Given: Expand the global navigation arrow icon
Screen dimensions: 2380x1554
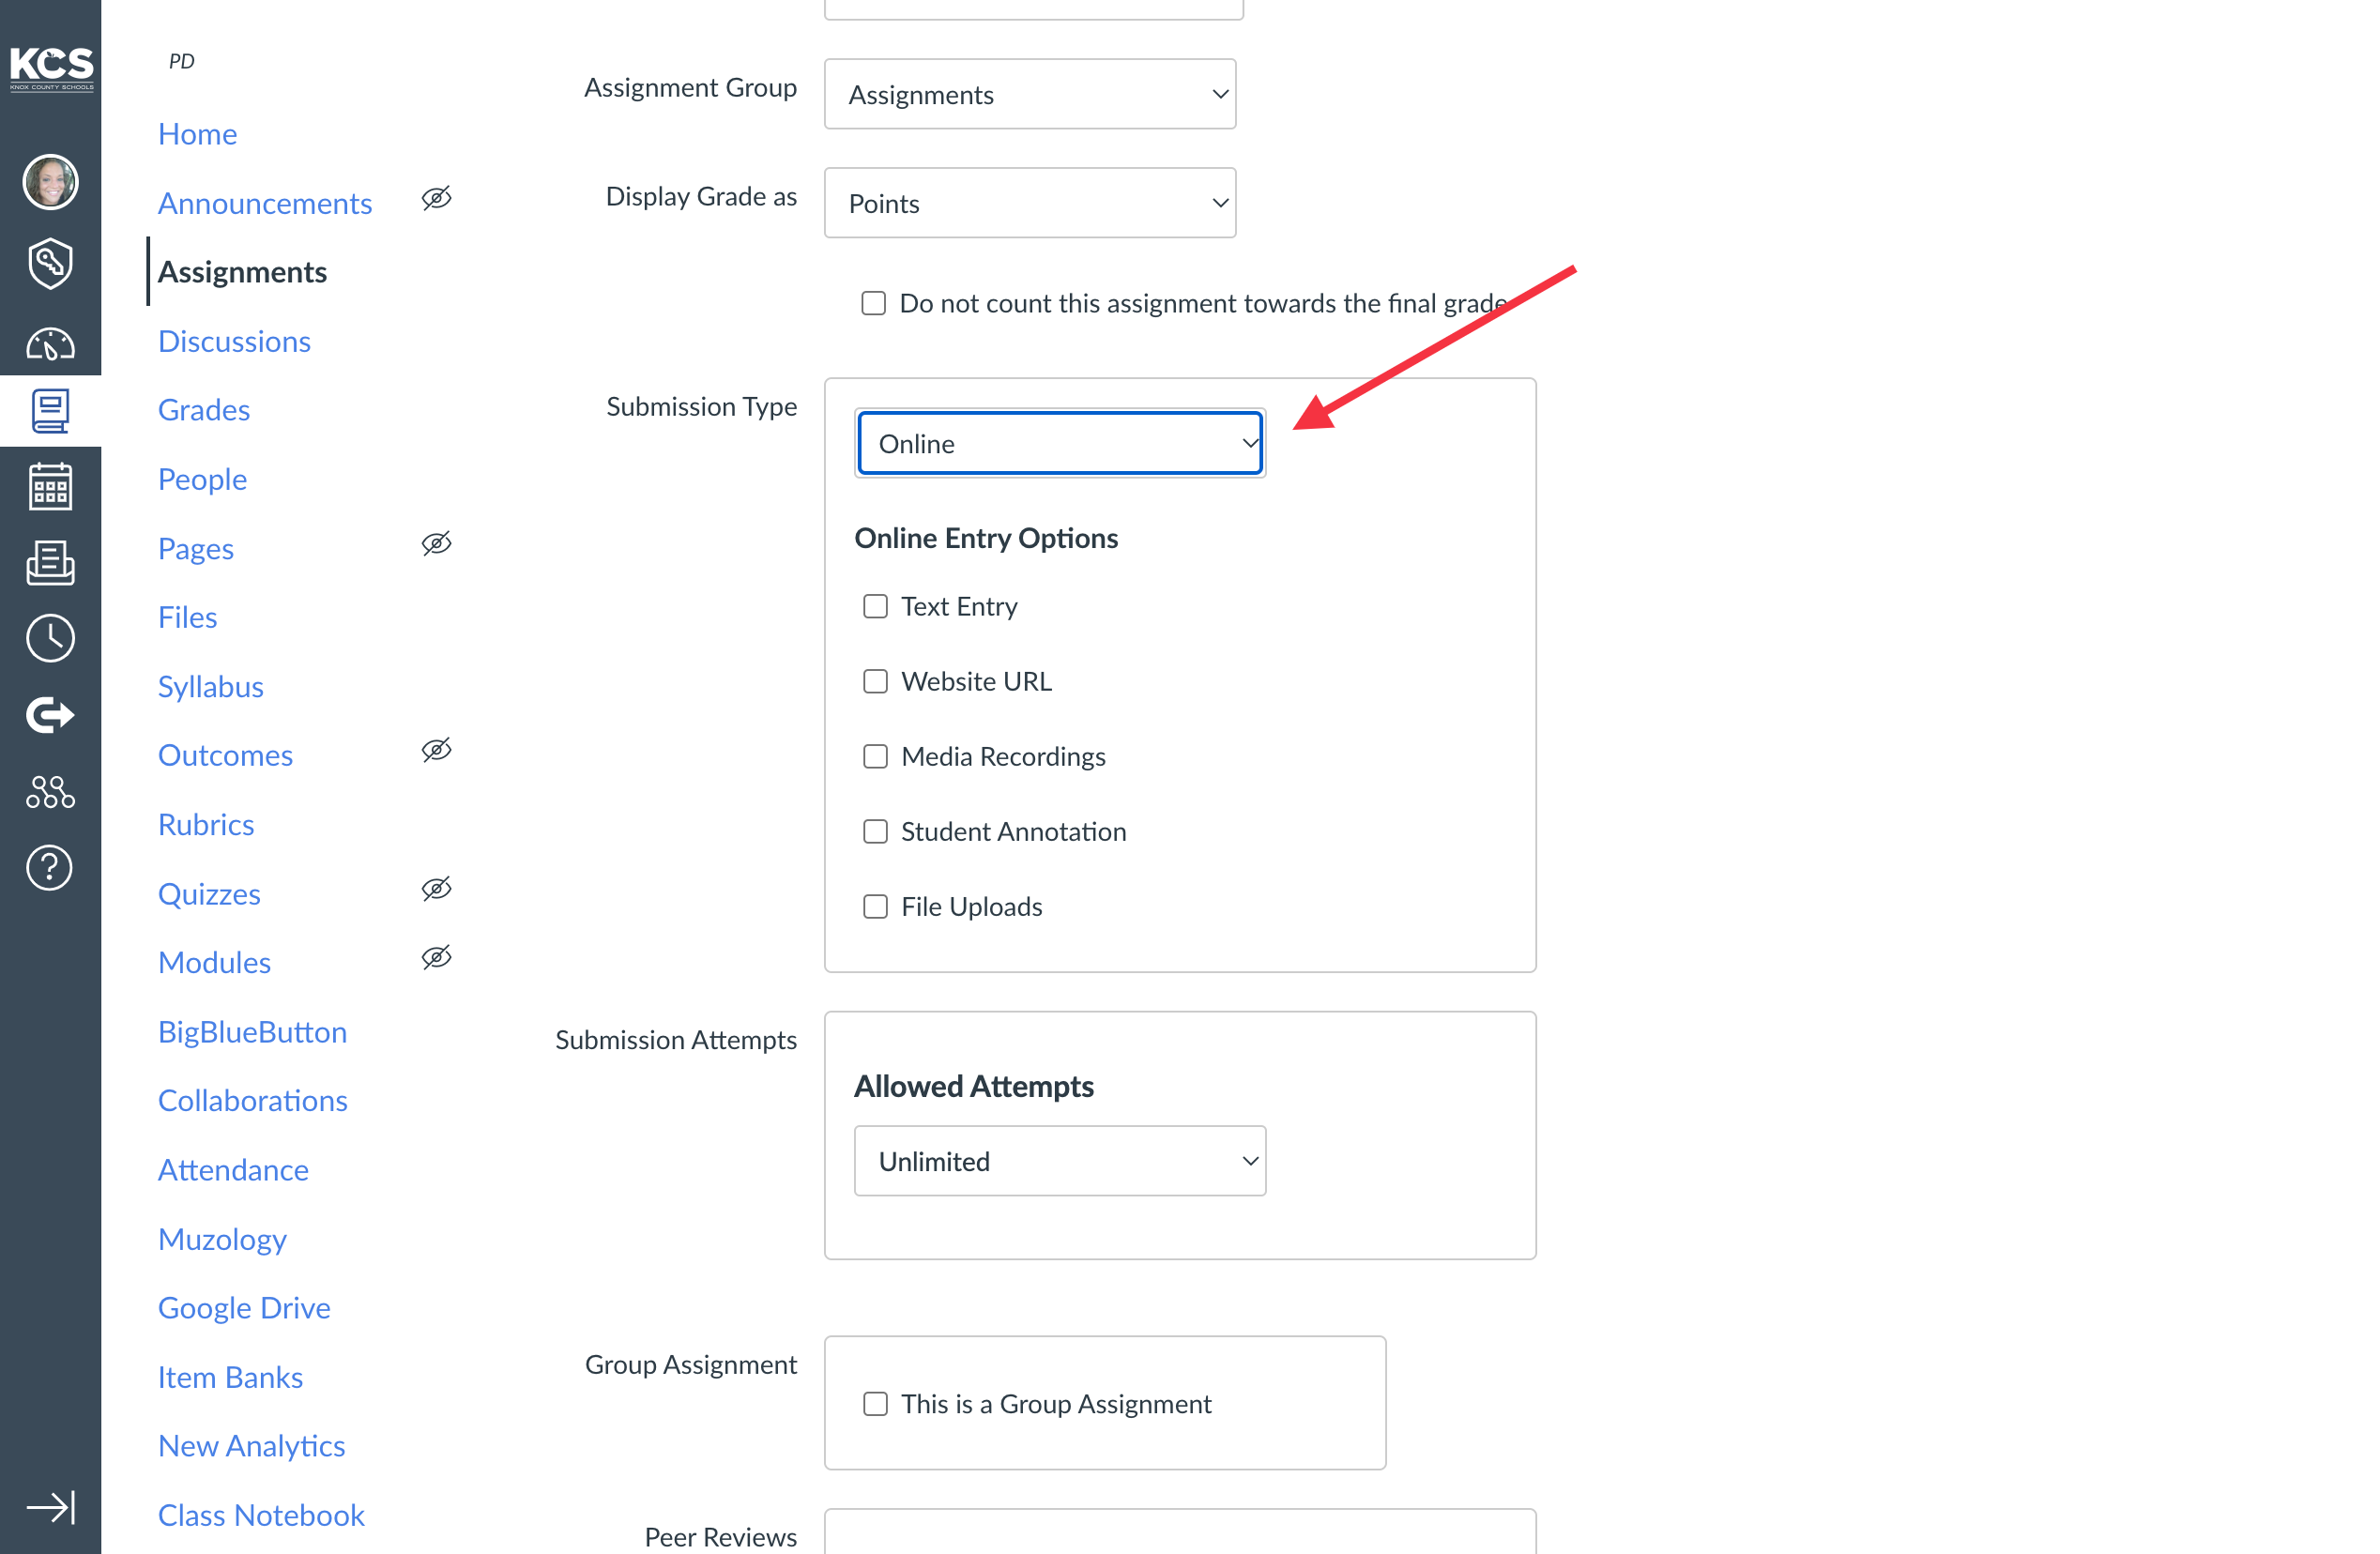Looking at the screenshot, I should [50, 1507].
